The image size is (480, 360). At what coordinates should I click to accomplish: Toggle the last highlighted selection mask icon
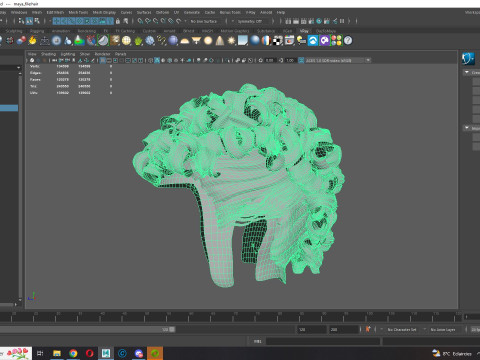[x=110, y=21]
